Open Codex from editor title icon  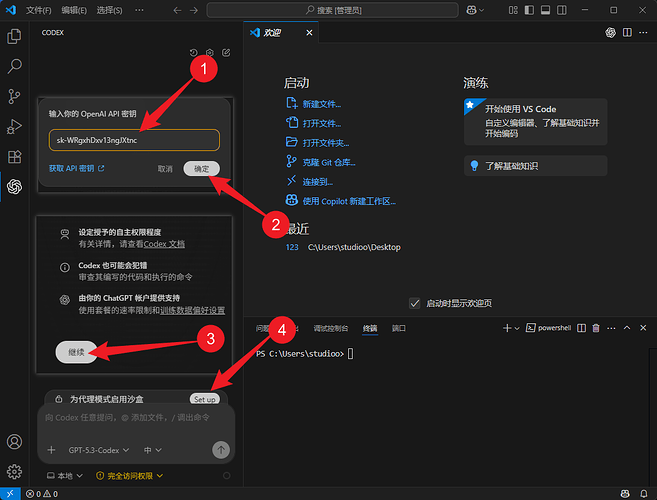tap(610, 32)
